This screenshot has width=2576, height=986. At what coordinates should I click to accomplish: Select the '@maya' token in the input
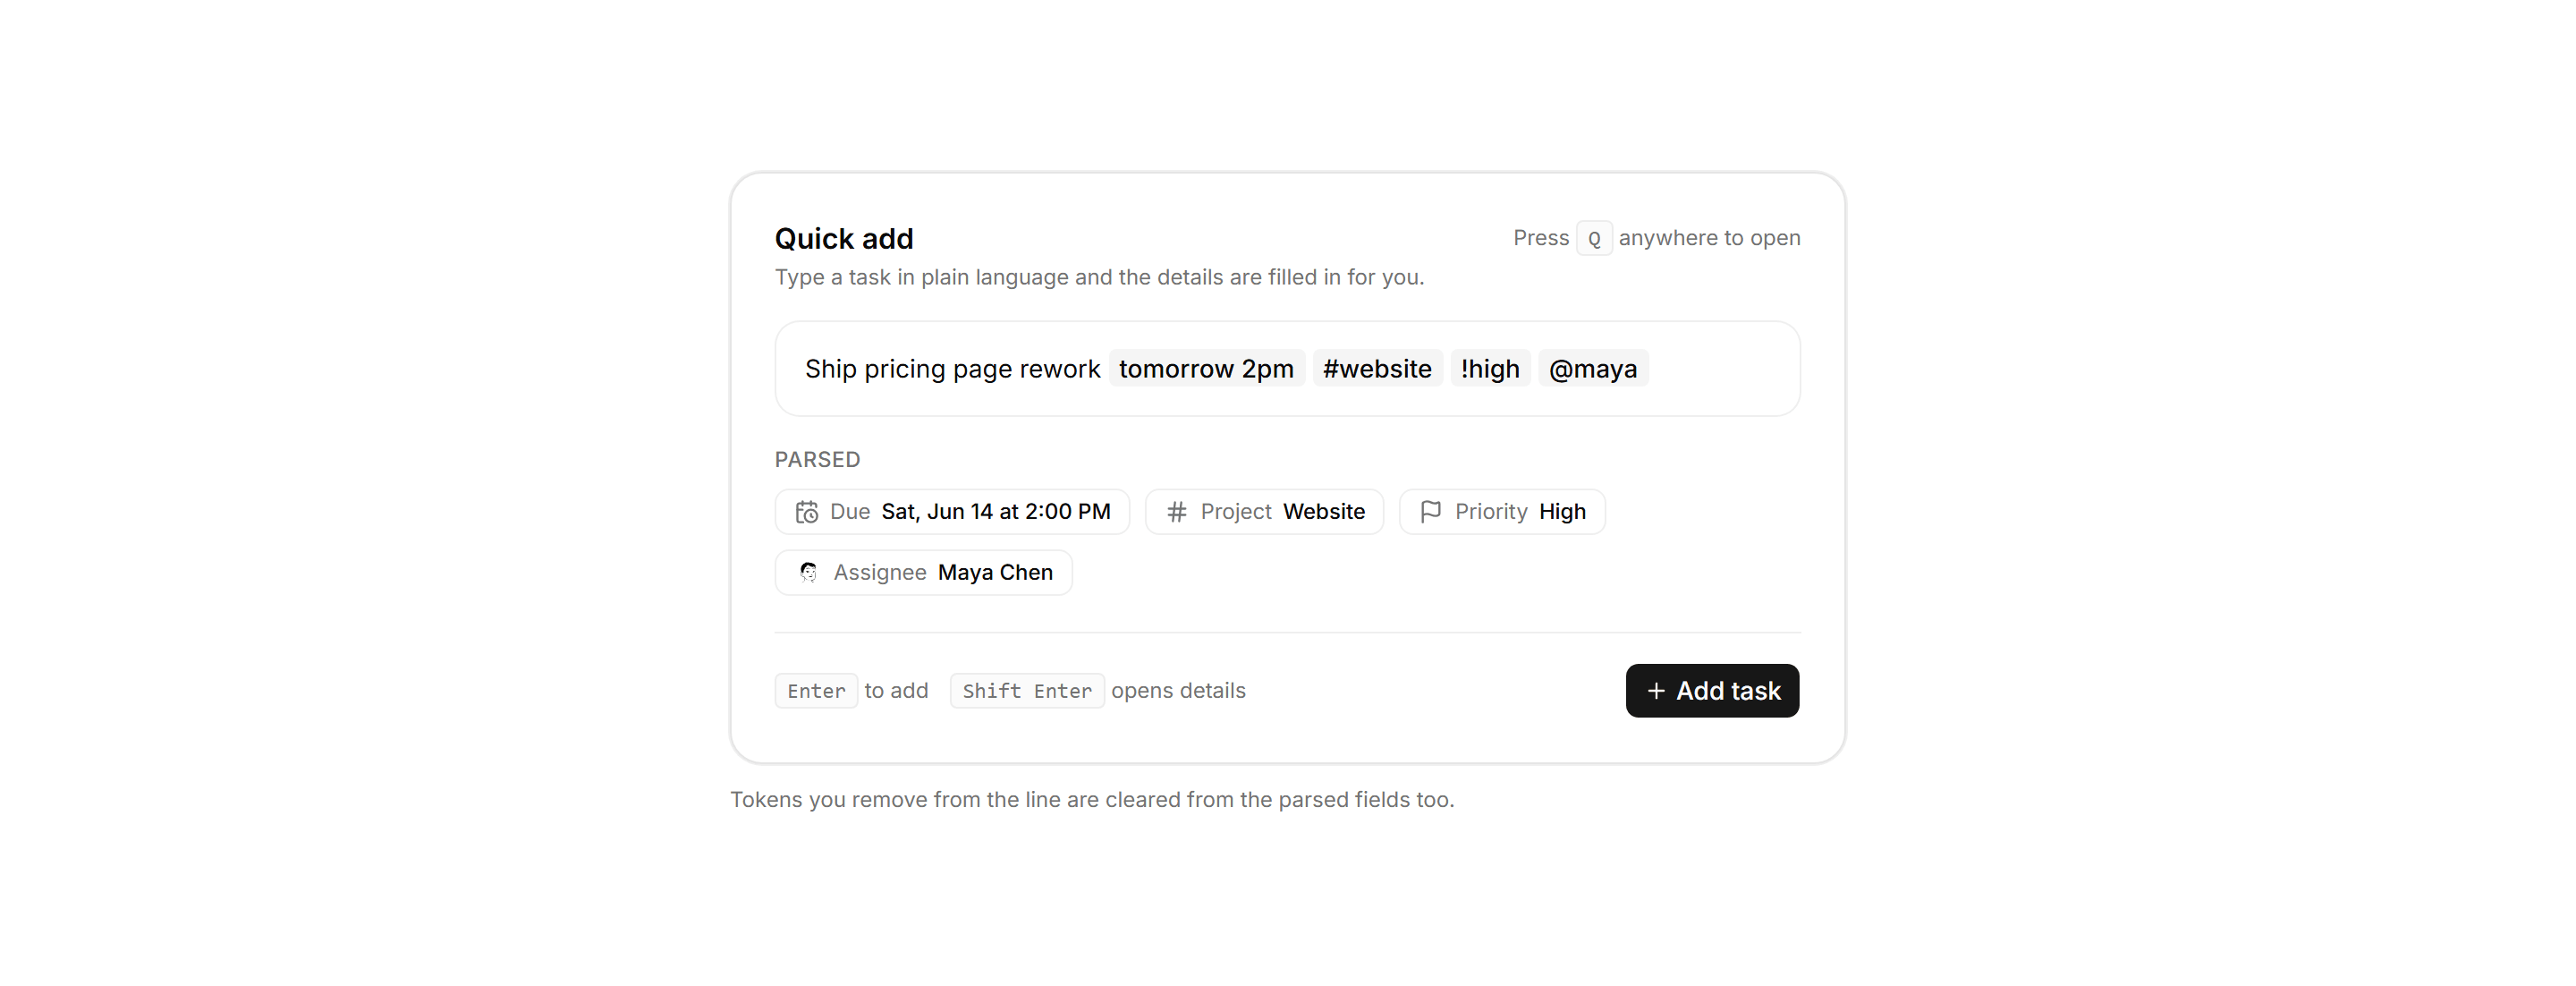tap(1593, 369)
